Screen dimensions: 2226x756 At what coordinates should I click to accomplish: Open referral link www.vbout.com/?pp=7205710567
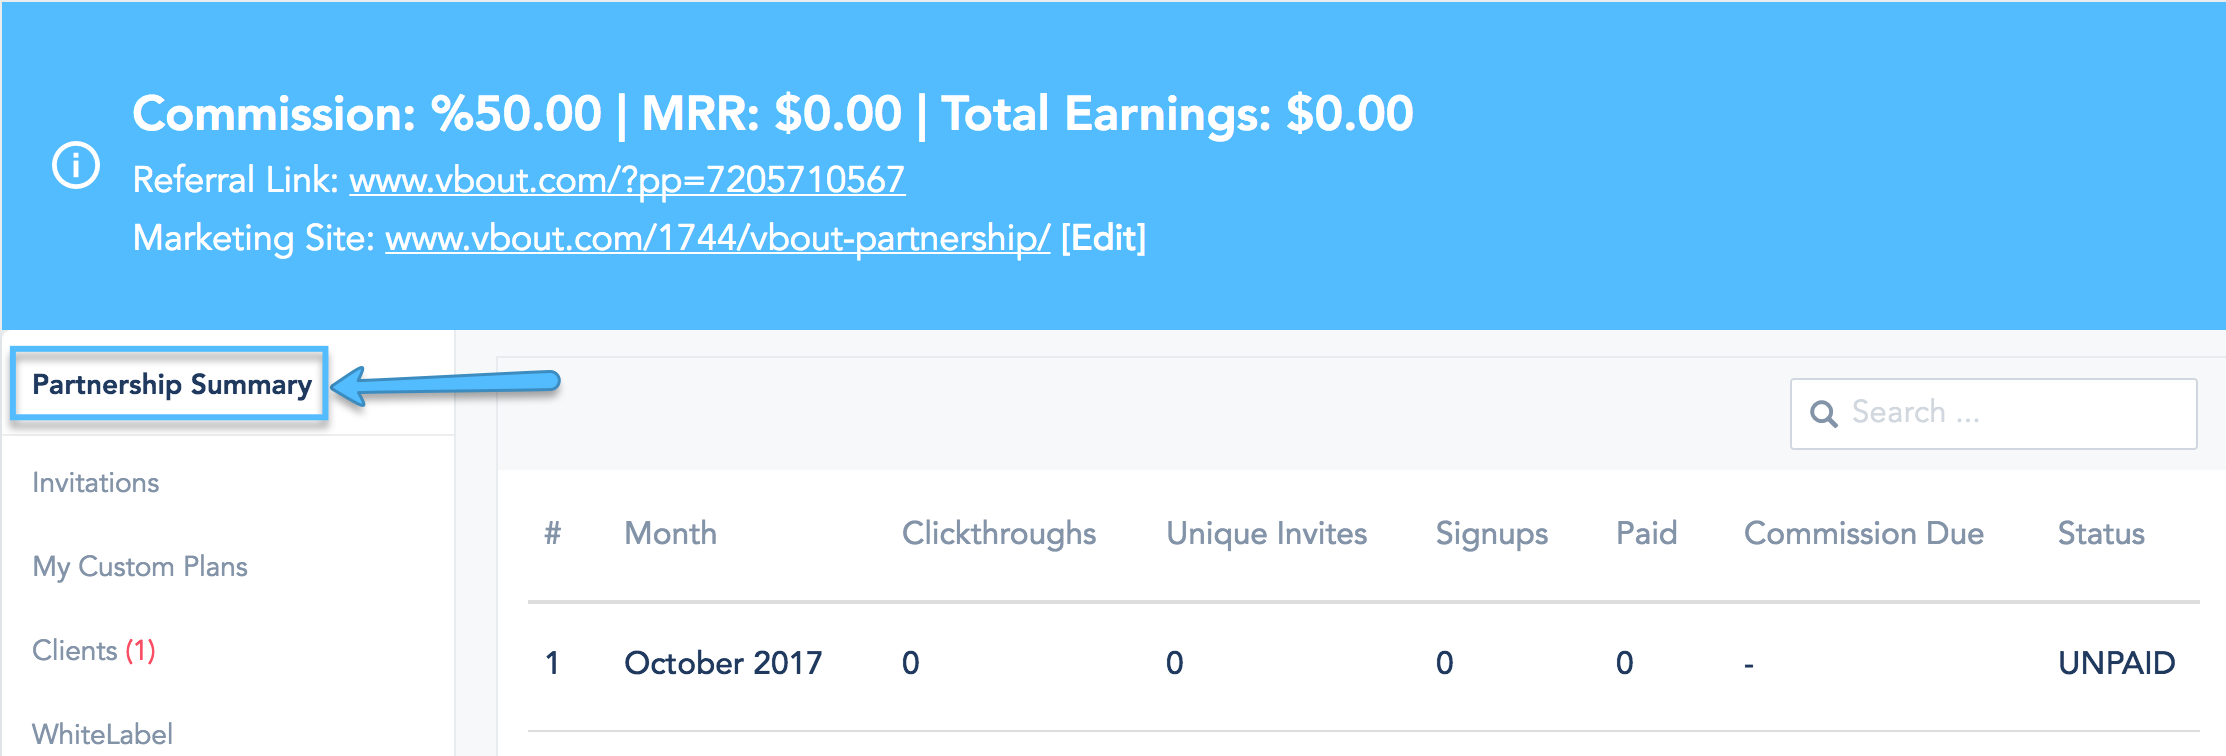tap(627, 180)
